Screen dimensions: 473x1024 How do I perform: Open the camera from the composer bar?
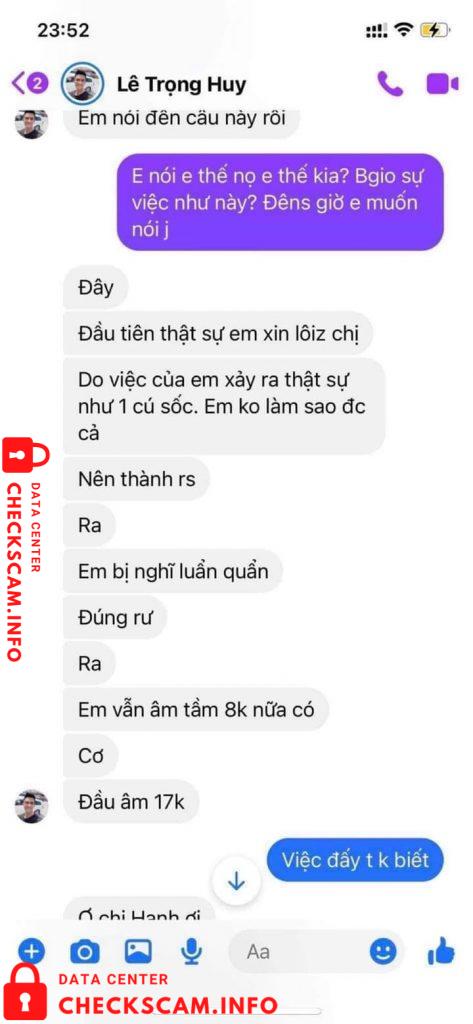[85, 952]
